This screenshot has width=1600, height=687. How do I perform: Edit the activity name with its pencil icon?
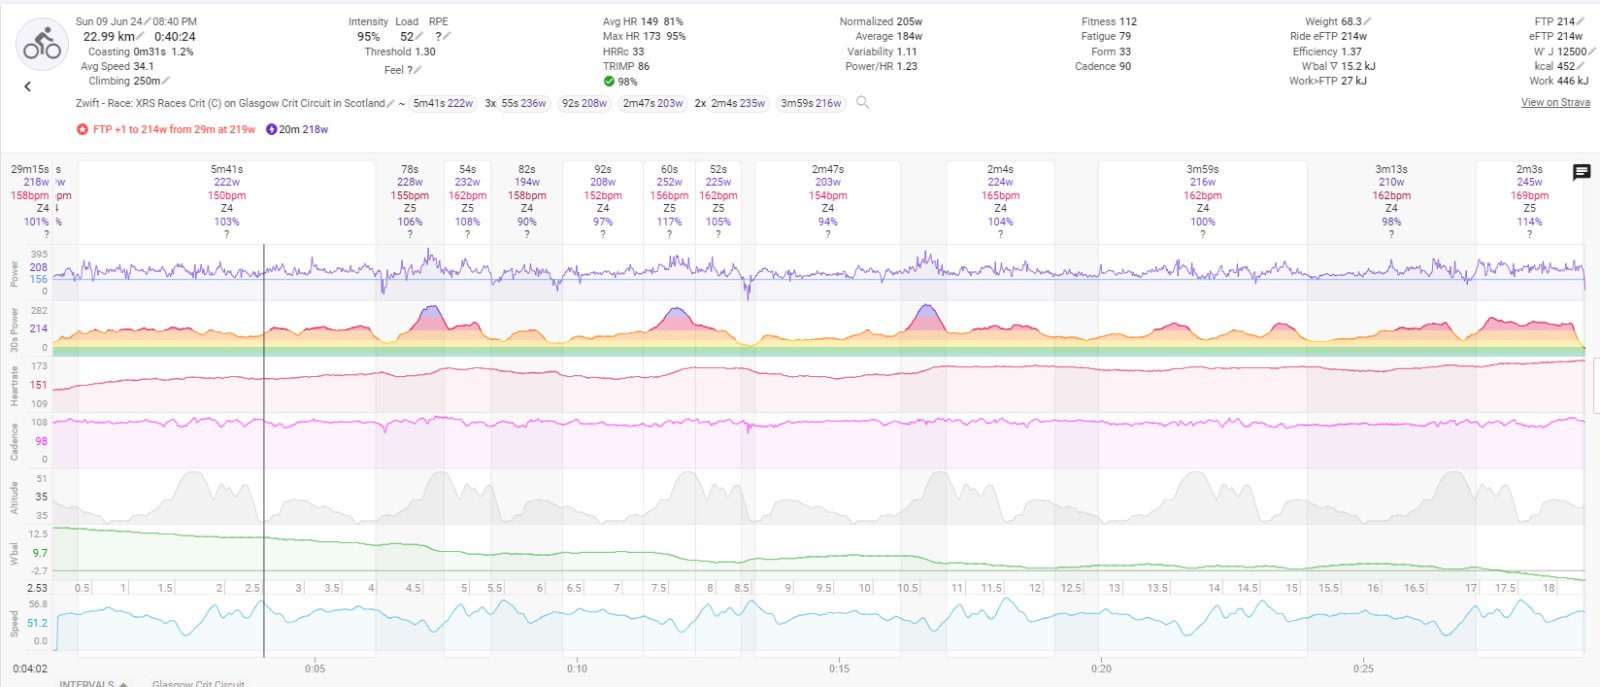tap(391, 103)
